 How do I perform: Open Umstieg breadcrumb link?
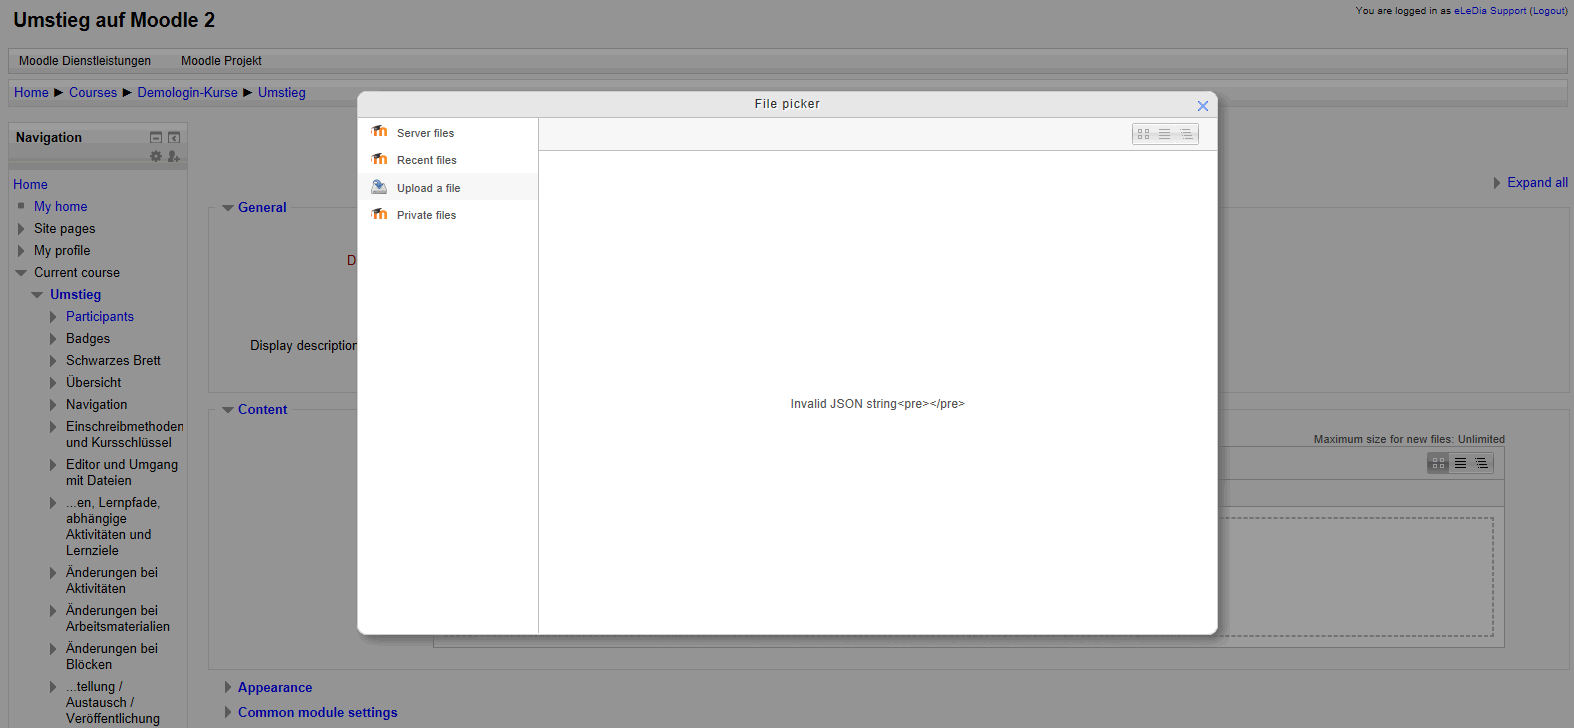click(282, 92)
